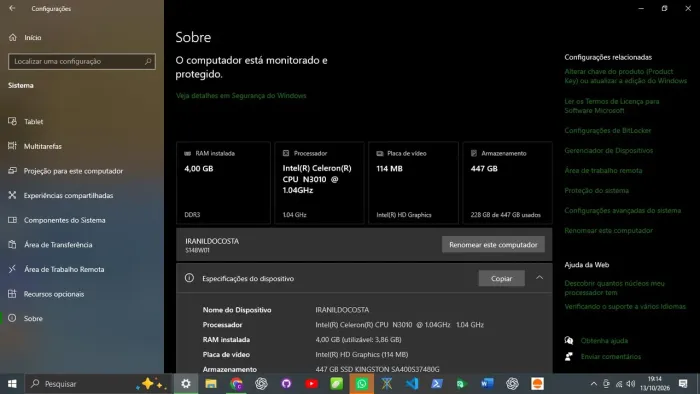Open Recursos opcionais
This screenshot has height=394, width=700.
(54, 294)
